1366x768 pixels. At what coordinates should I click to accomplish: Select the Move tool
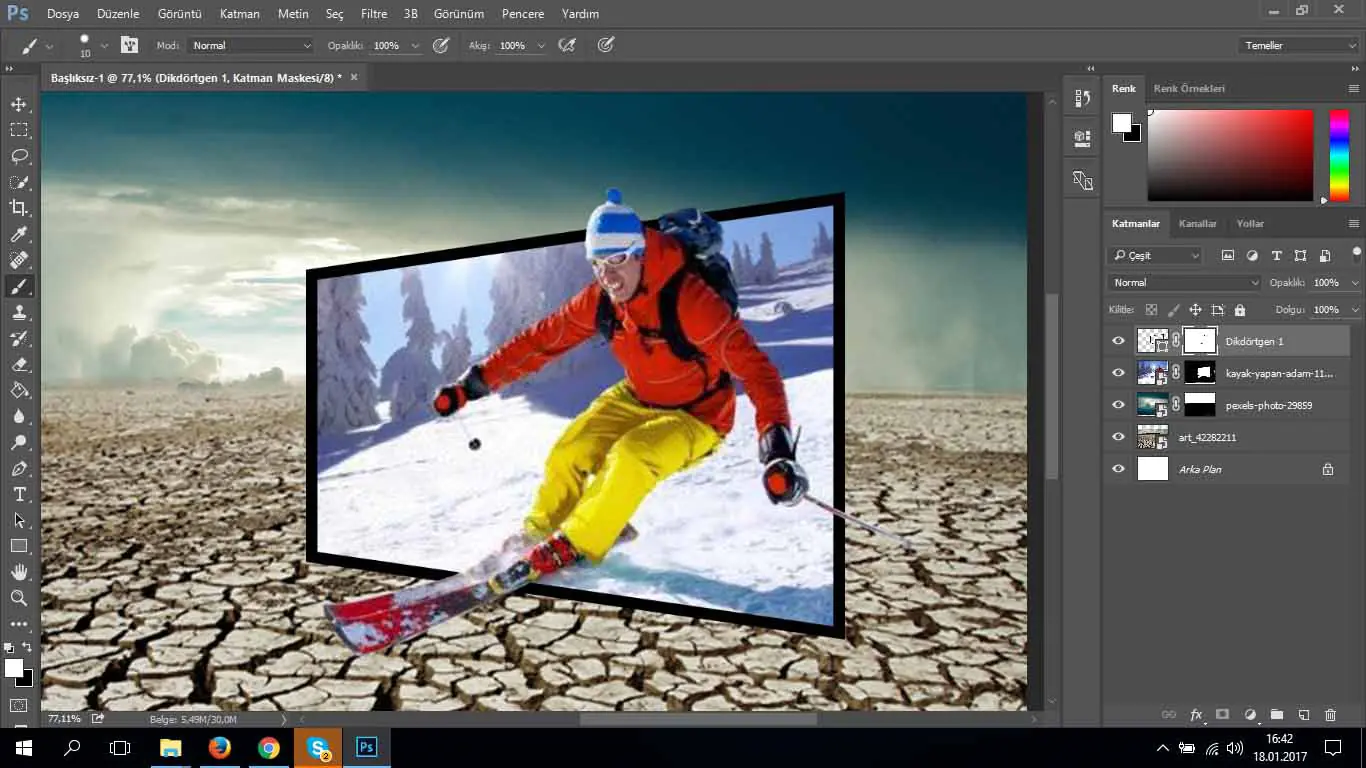coord(19,104)
